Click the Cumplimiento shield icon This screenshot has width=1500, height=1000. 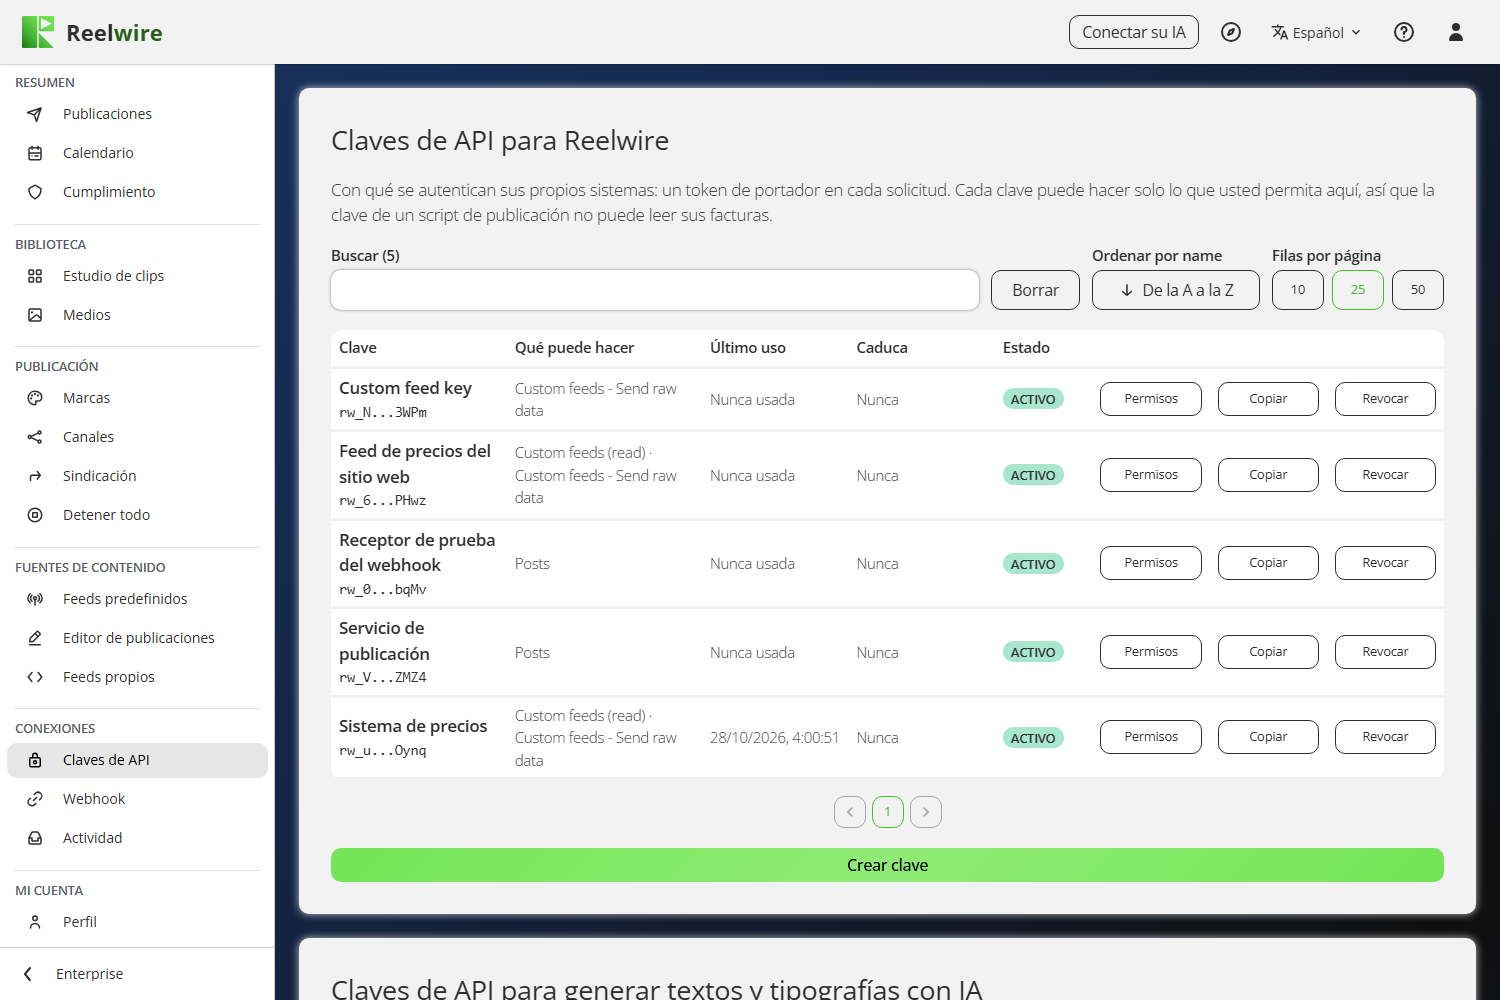(x=35, y=192)
